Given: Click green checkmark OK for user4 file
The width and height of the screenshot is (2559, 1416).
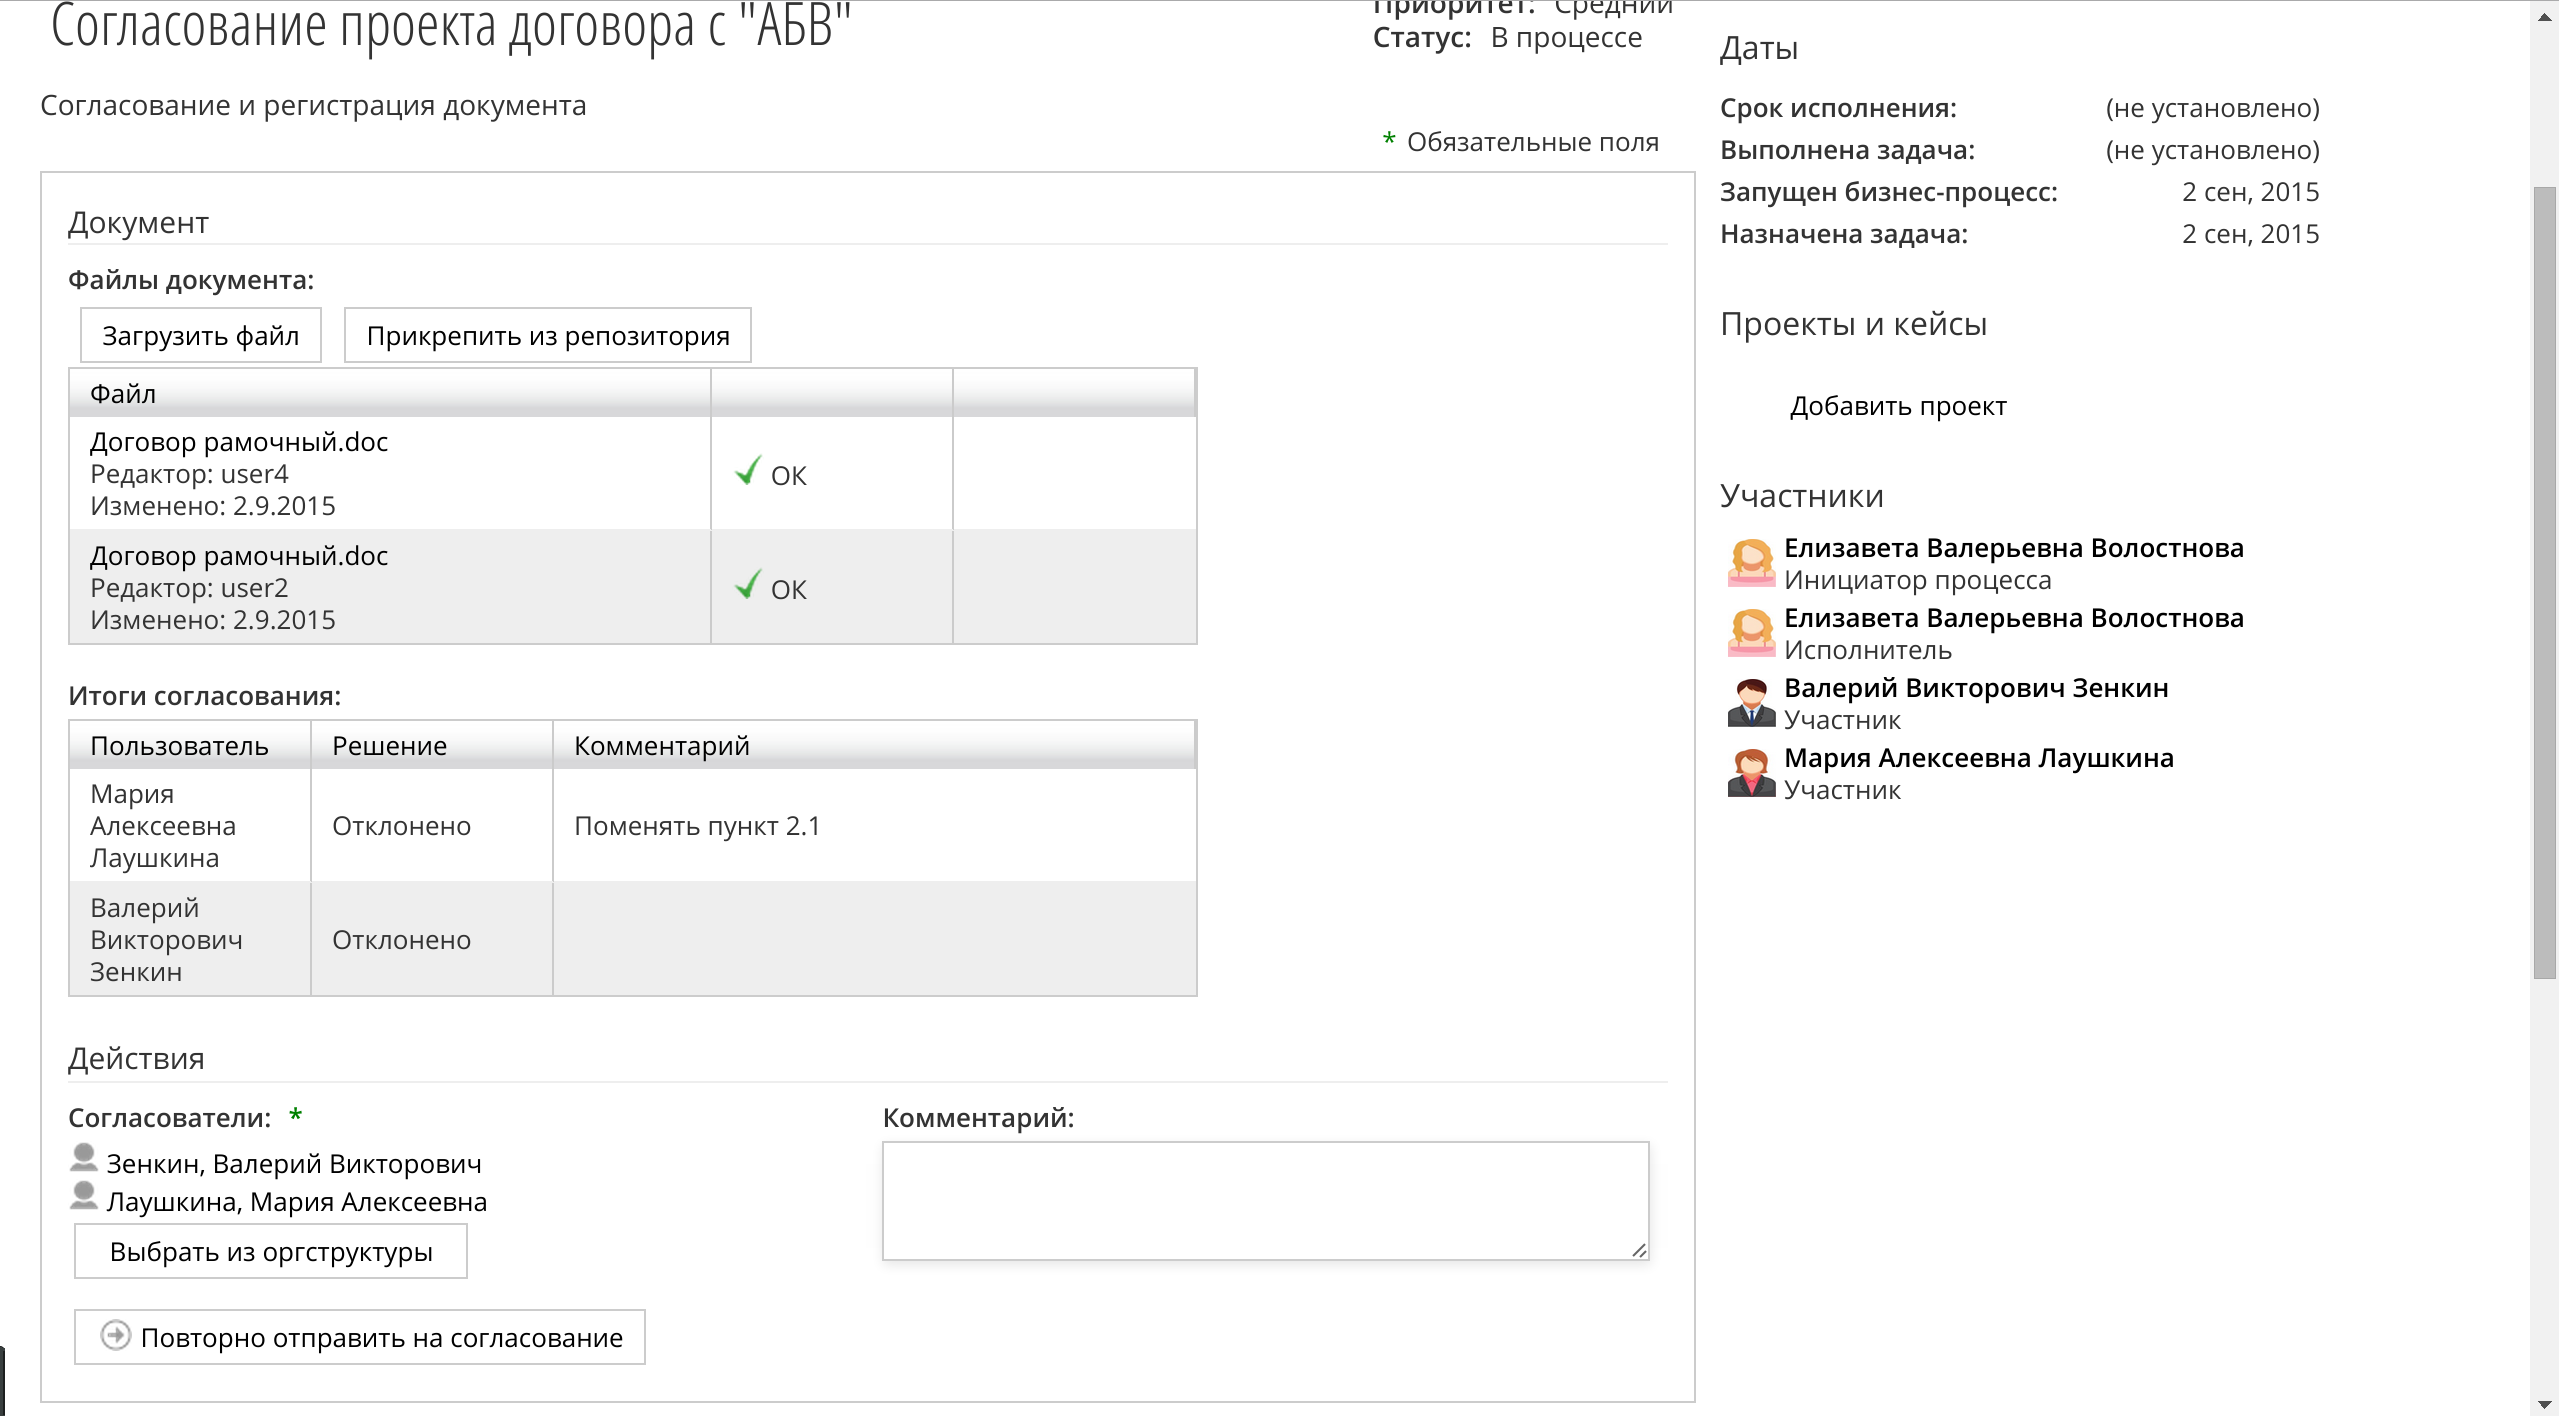Looking at the screenshot, I should coord(747,472).
